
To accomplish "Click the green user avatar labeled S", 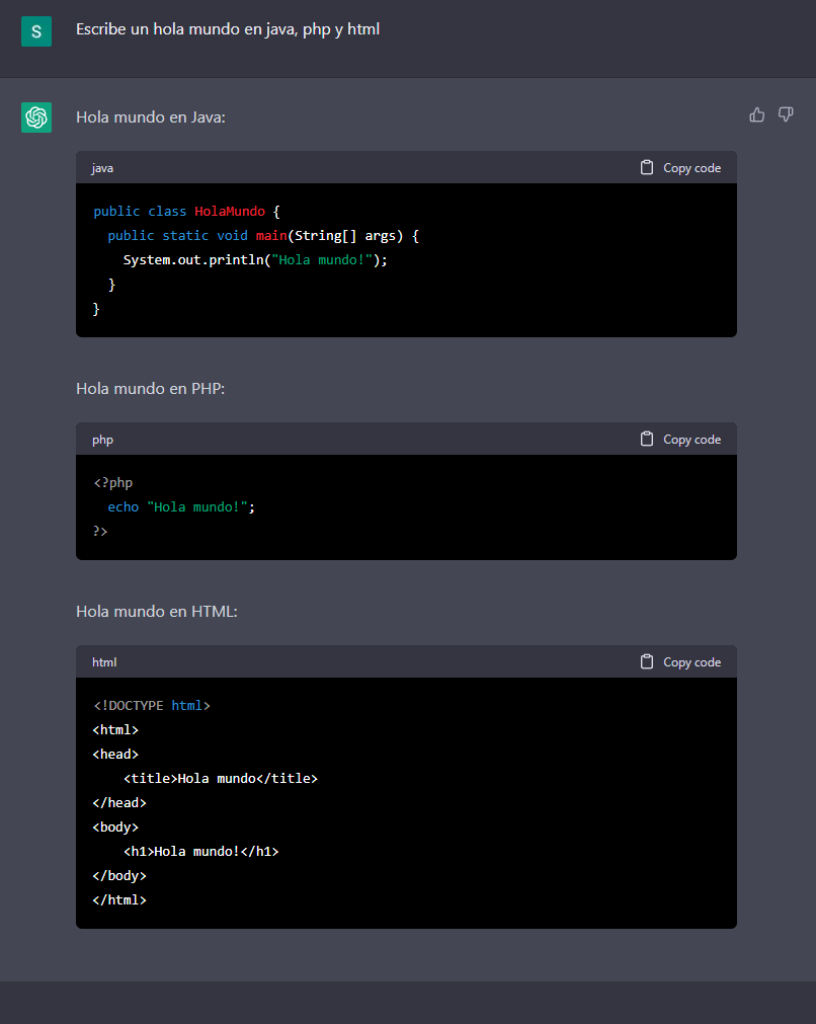I will tap(37, 31).
